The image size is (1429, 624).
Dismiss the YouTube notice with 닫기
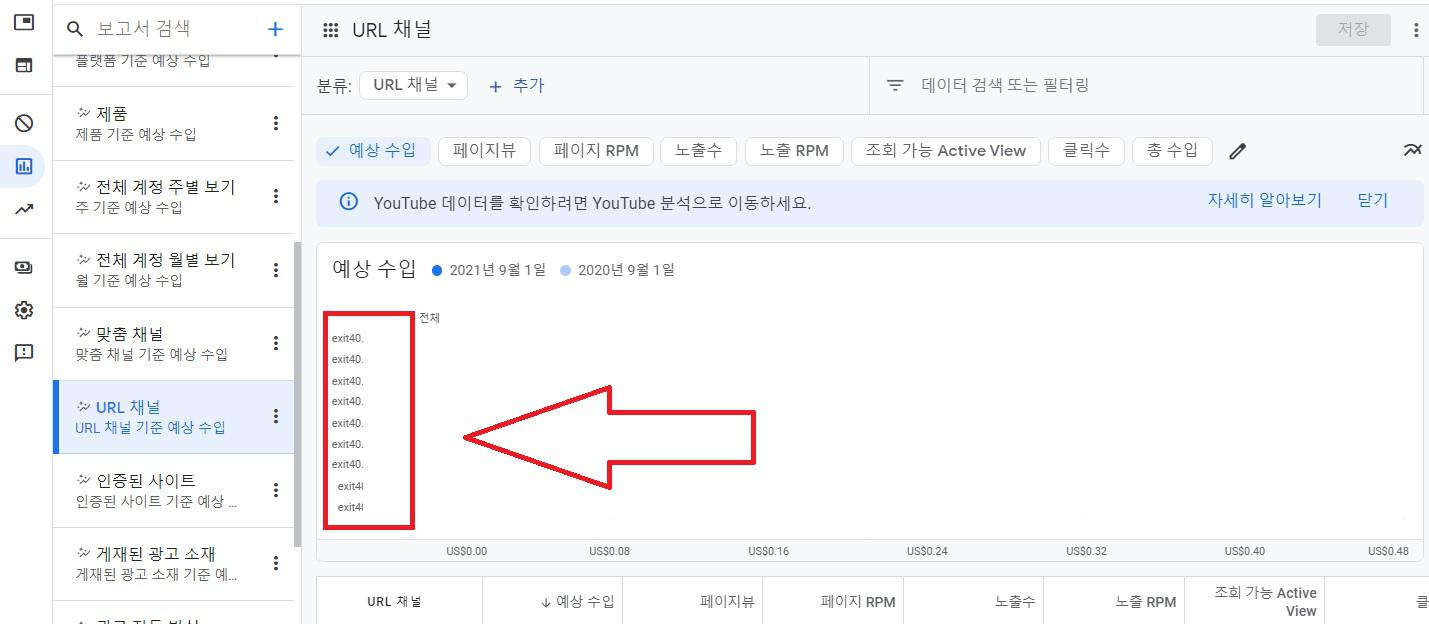point(1373,200)
